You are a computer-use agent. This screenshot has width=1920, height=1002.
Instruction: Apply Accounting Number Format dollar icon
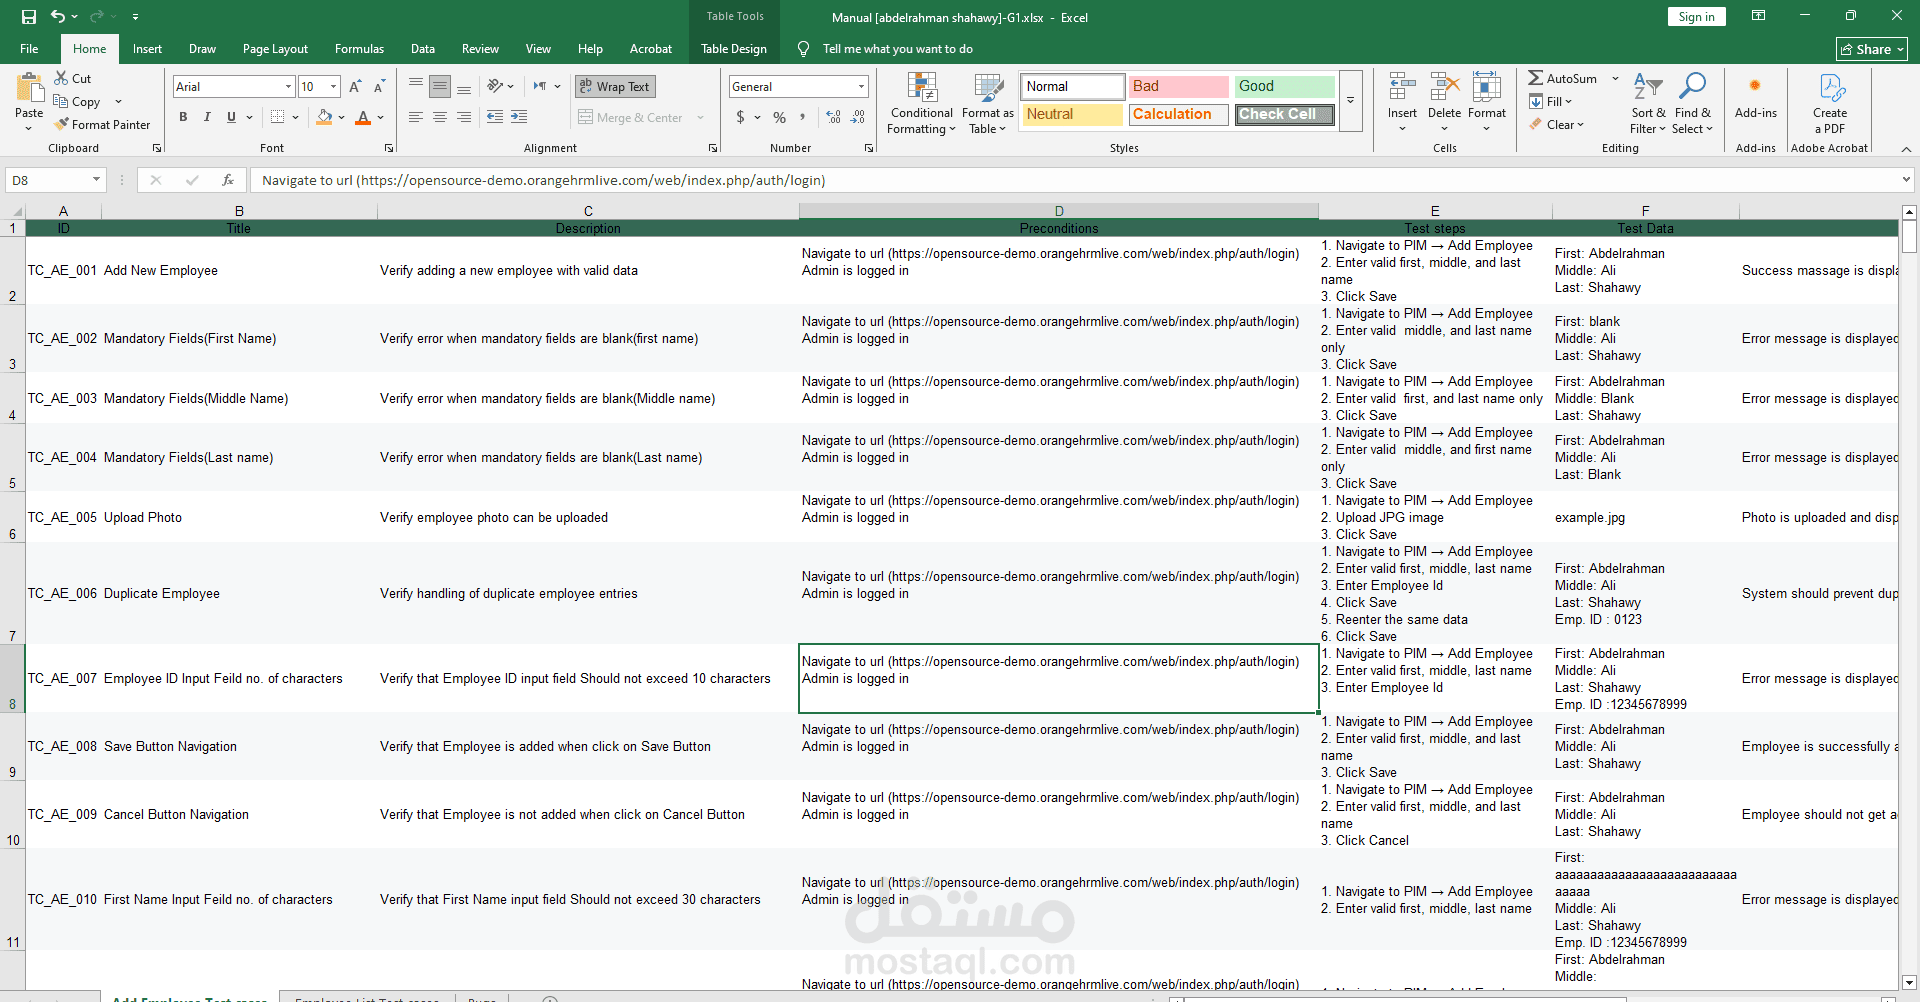point(740,117)
